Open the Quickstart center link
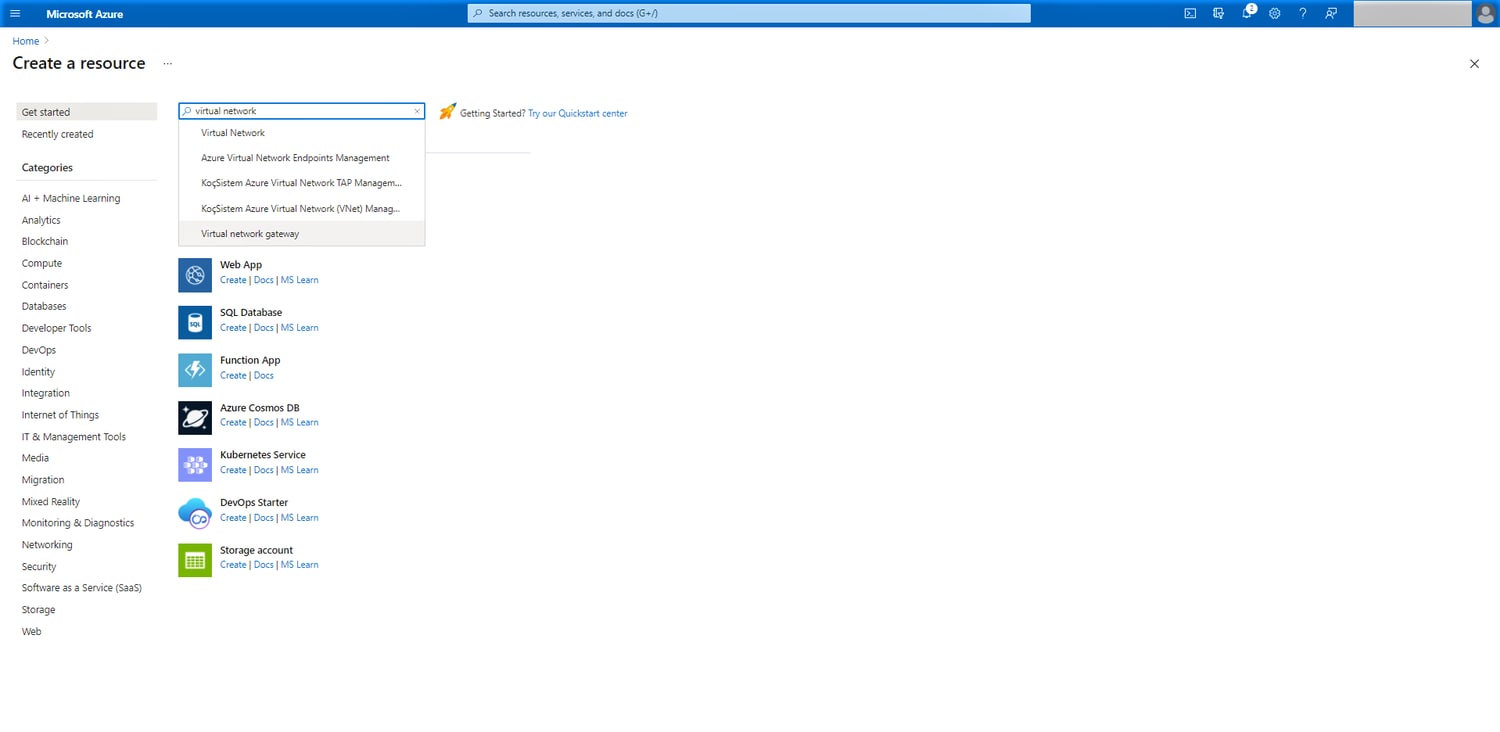Image resolution: width=1500 pixels, height=732 pixels. pos(578,113)
